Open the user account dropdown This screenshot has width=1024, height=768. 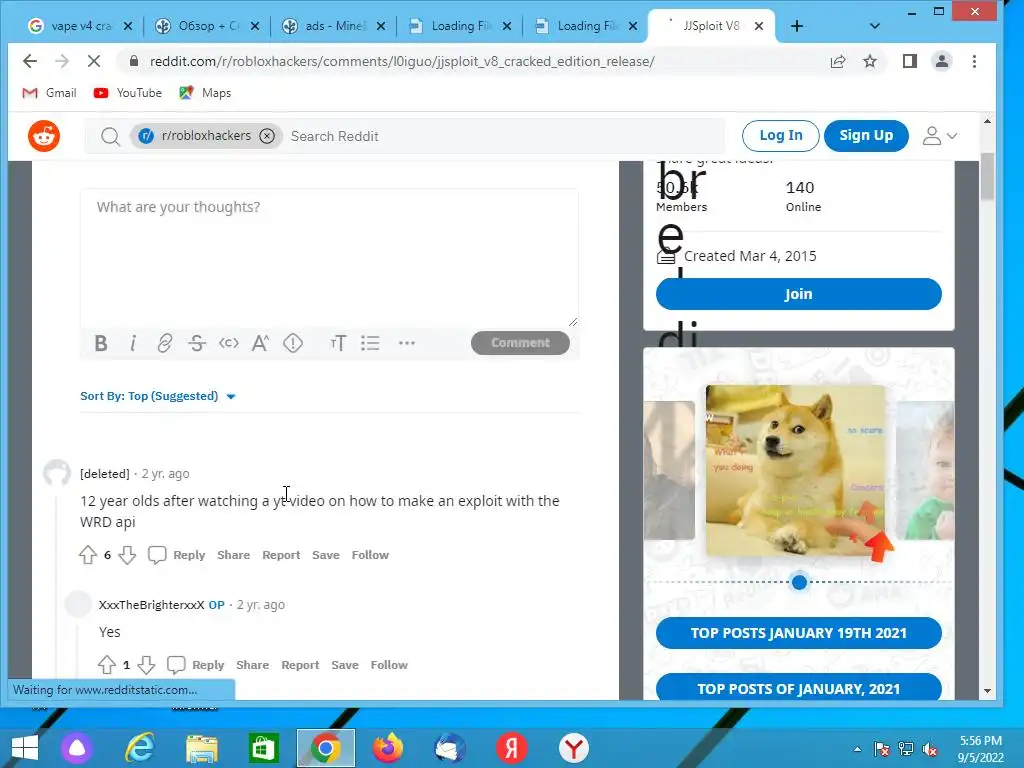940,136
